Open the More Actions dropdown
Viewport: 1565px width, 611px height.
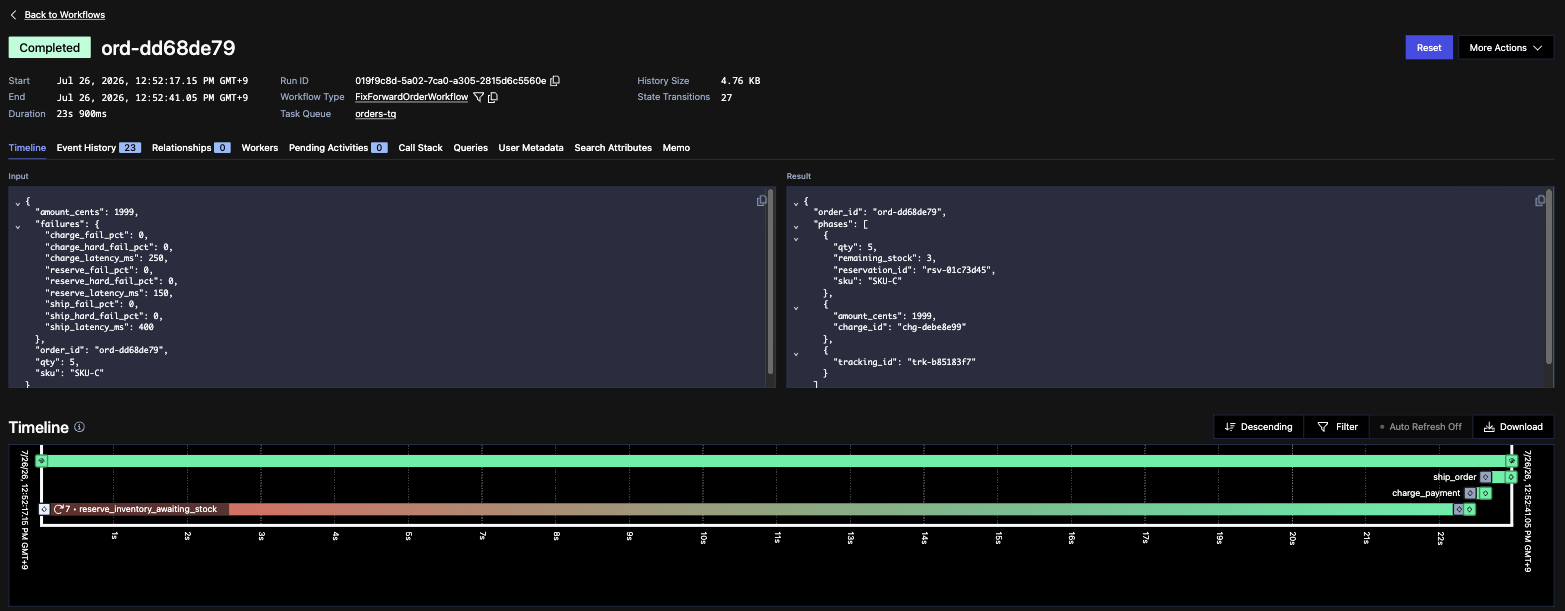pos(1506,47)
